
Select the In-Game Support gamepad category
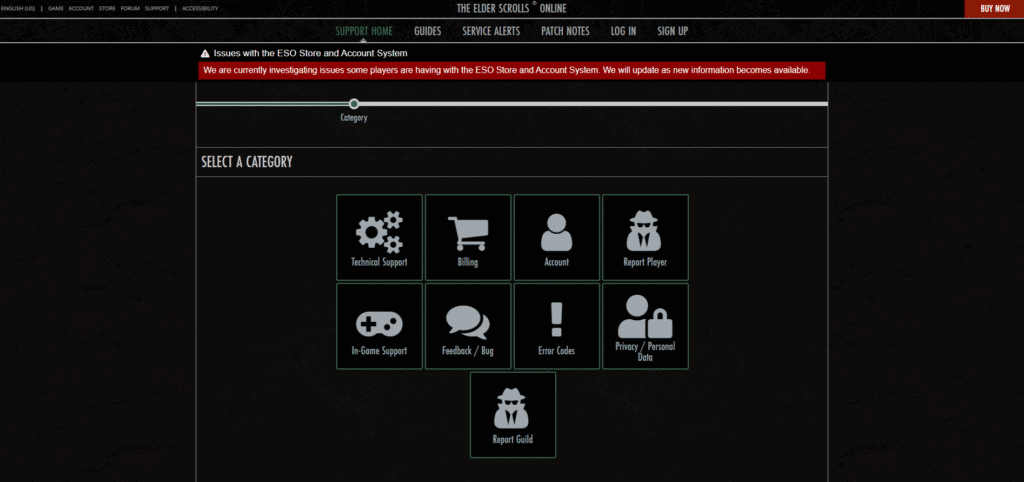[x=379, y=326]
